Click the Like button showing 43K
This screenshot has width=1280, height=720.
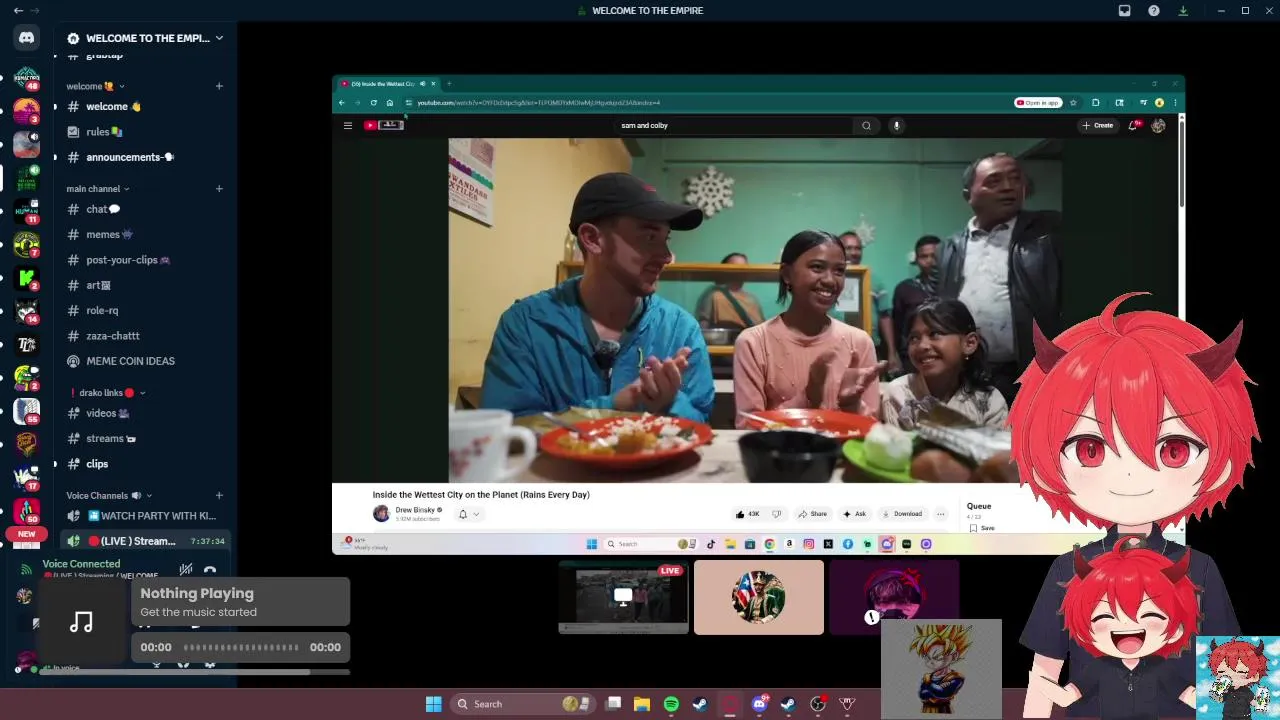pyautogui.click(x=748, y=514)
